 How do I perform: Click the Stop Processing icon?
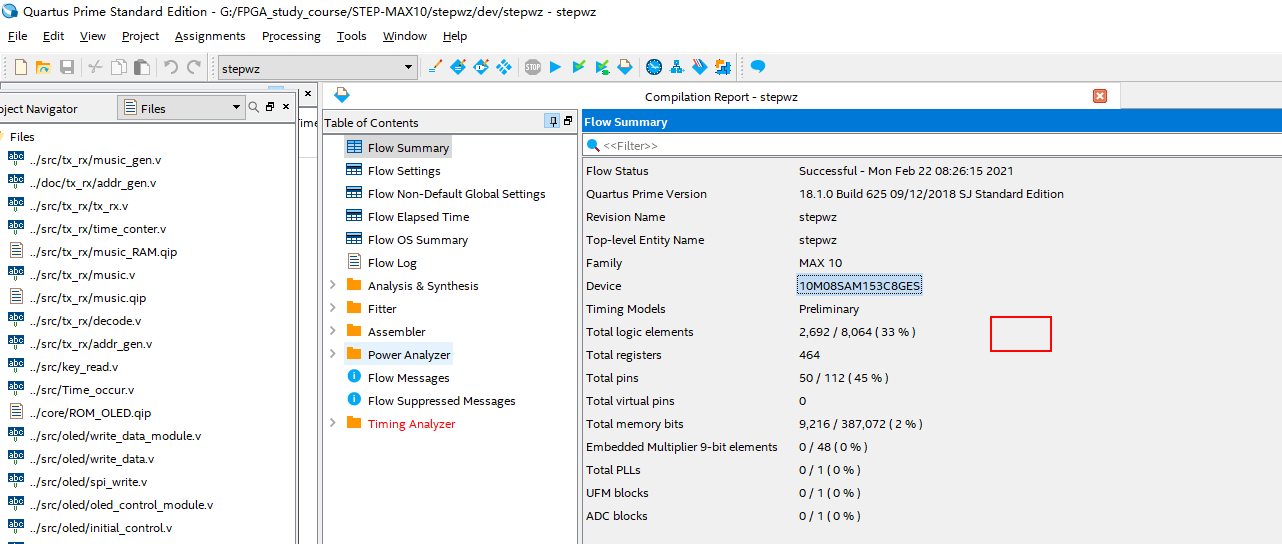[x=533, y=67]
